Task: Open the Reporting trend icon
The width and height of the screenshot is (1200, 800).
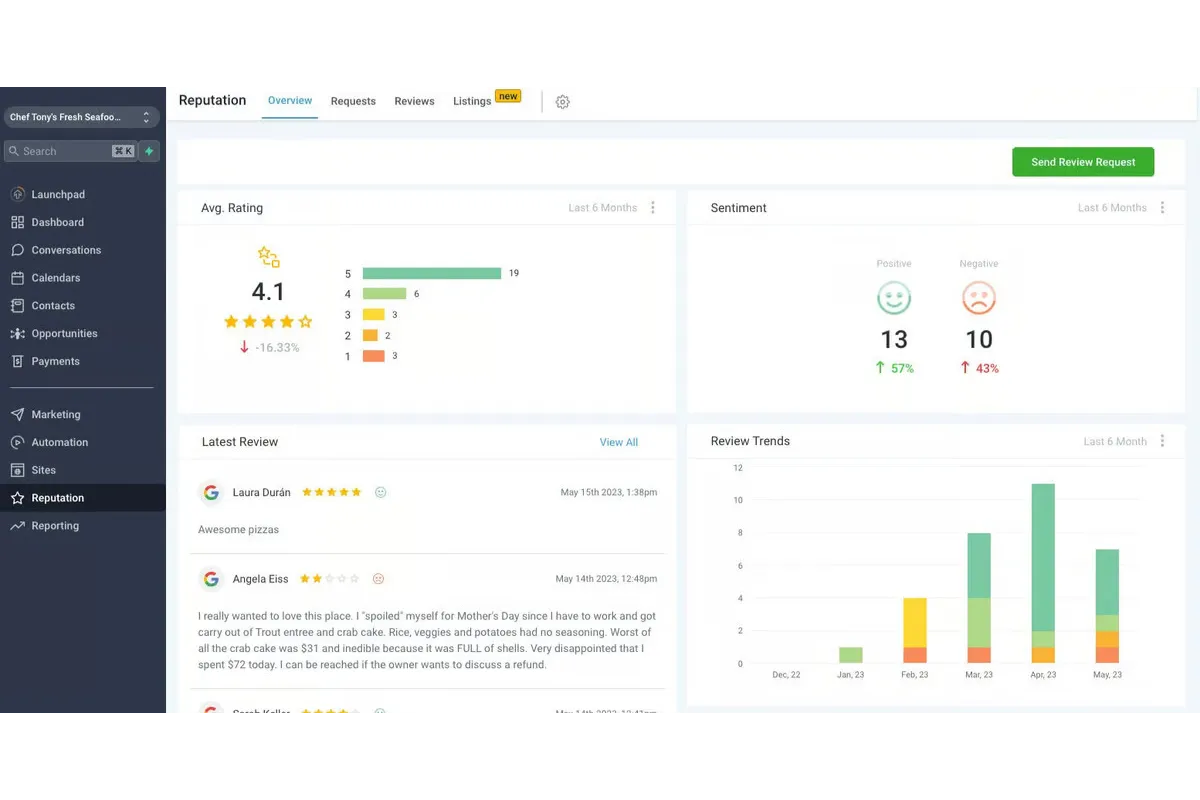Action: pos(18,526)
